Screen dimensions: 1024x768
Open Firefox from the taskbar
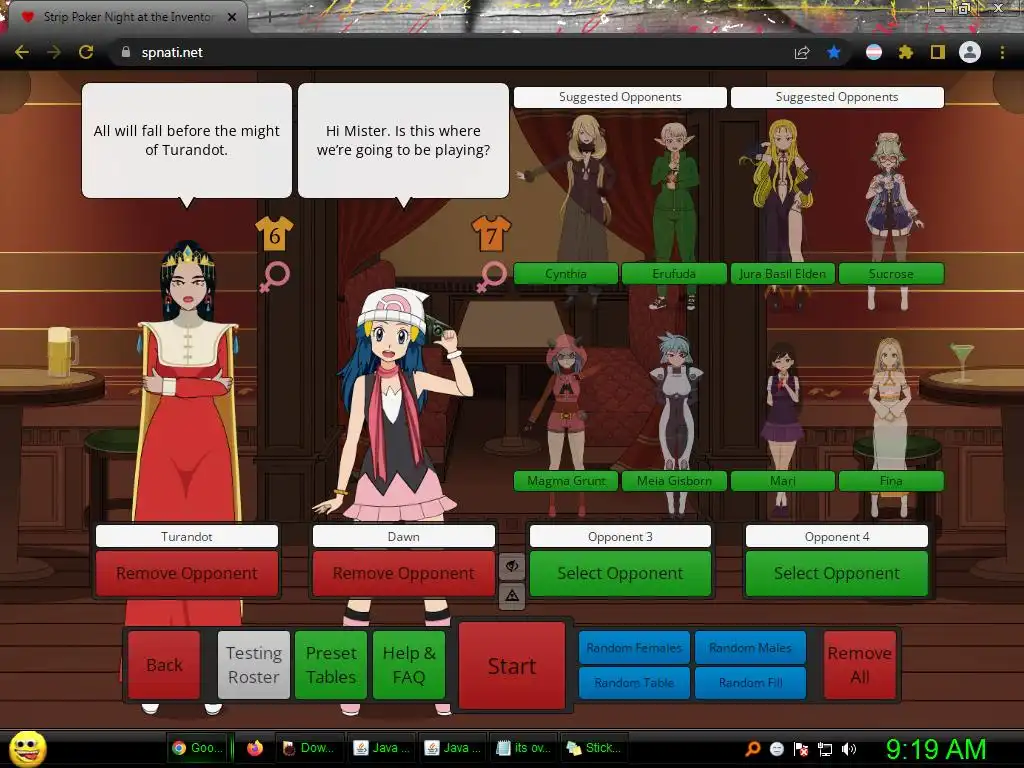[x=255, y=748]
